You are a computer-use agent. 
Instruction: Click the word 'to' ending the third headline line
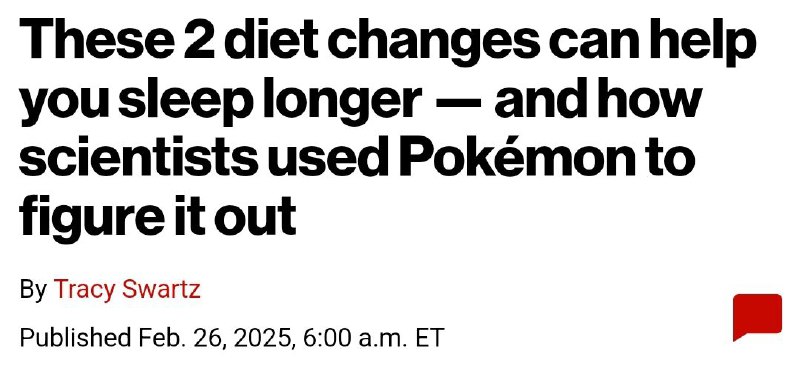[669, 159]
